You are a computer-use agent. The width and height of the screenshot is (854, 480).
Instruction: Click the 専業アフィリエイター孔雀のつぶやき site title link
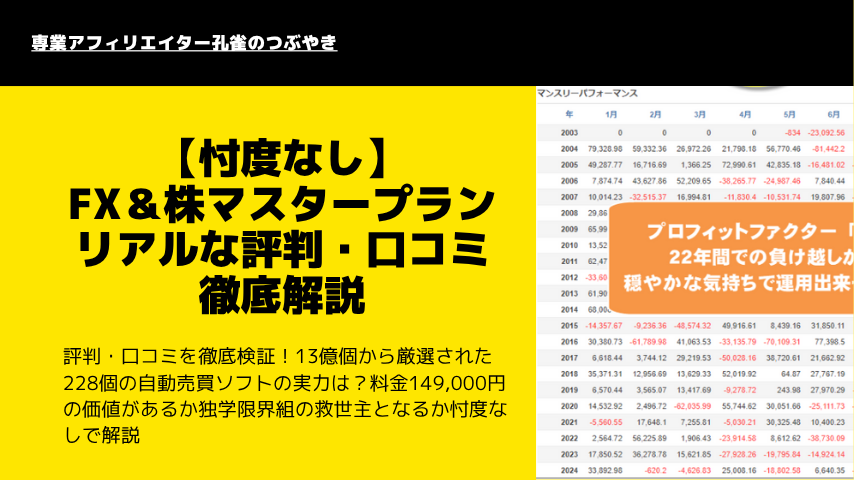(x=183, y=43)
